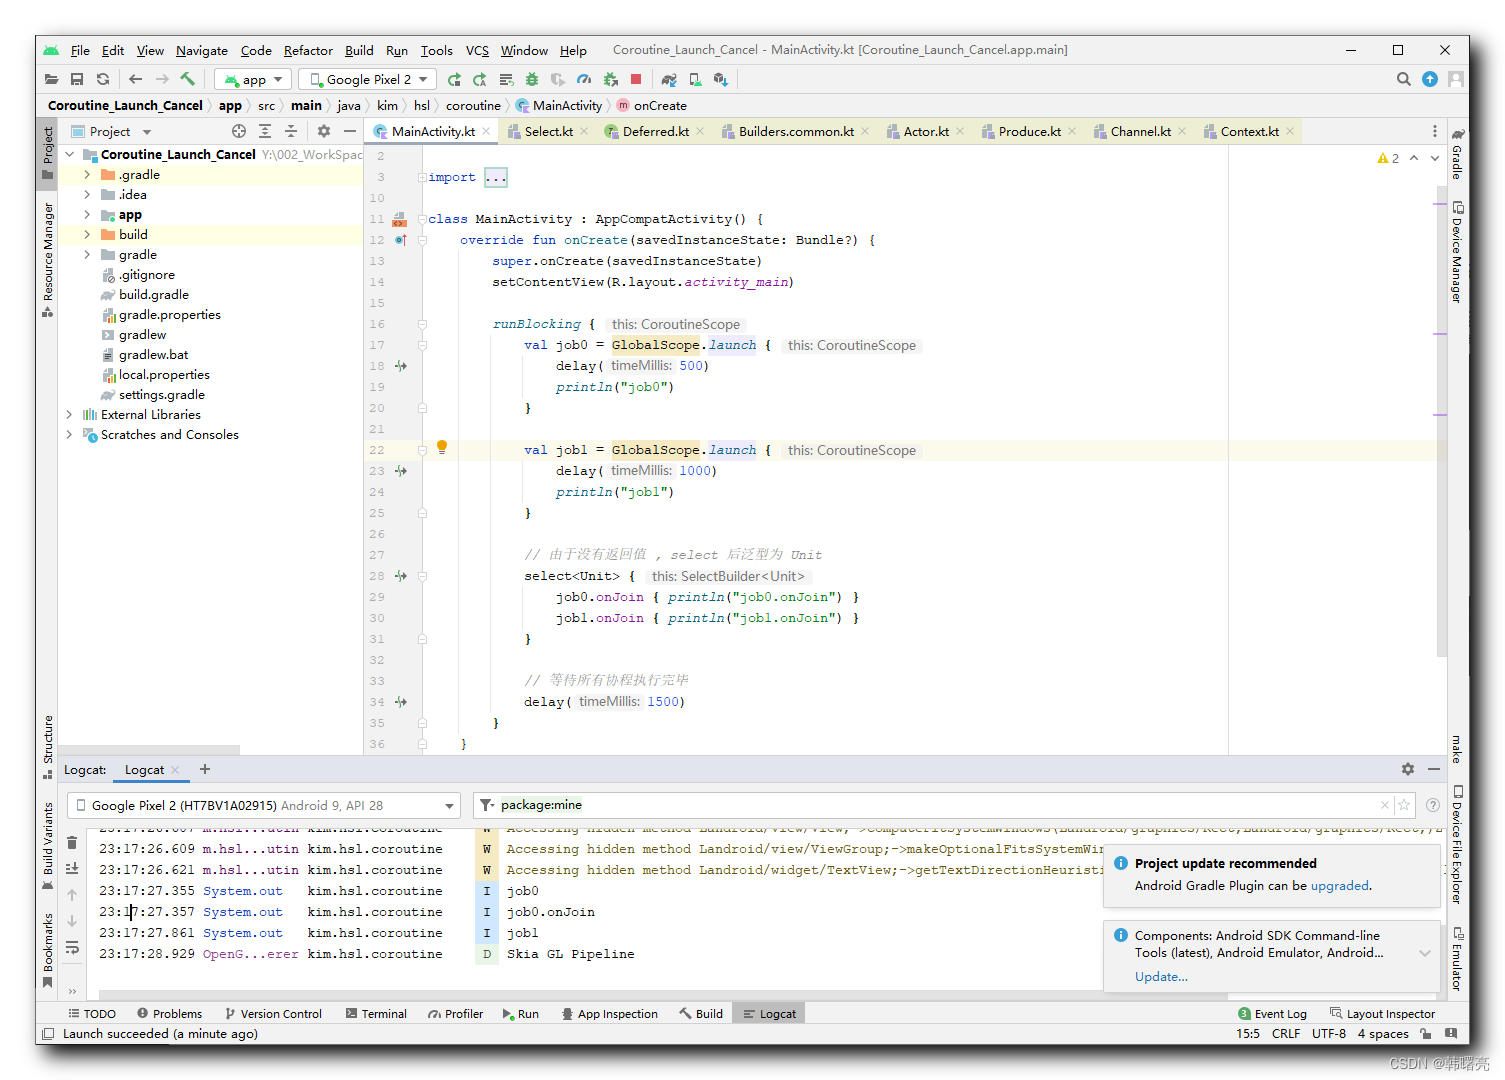The width and height of the screenshot is (1505, 1080).
Task: Click the Save All disk icon
Action: pos(77,79)
